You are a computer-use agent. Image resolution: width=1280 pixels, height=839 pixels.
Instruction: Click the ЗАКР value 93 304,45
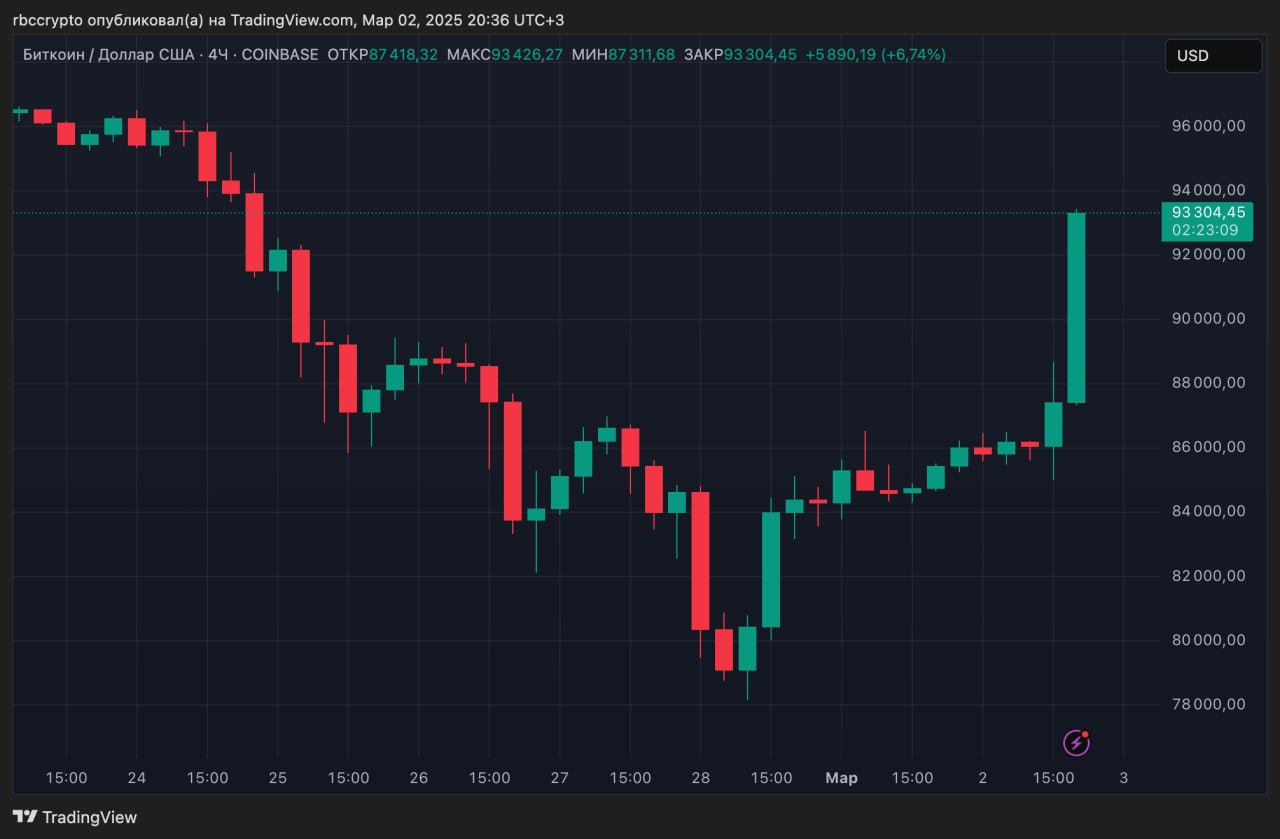click(x=761, y=55)
